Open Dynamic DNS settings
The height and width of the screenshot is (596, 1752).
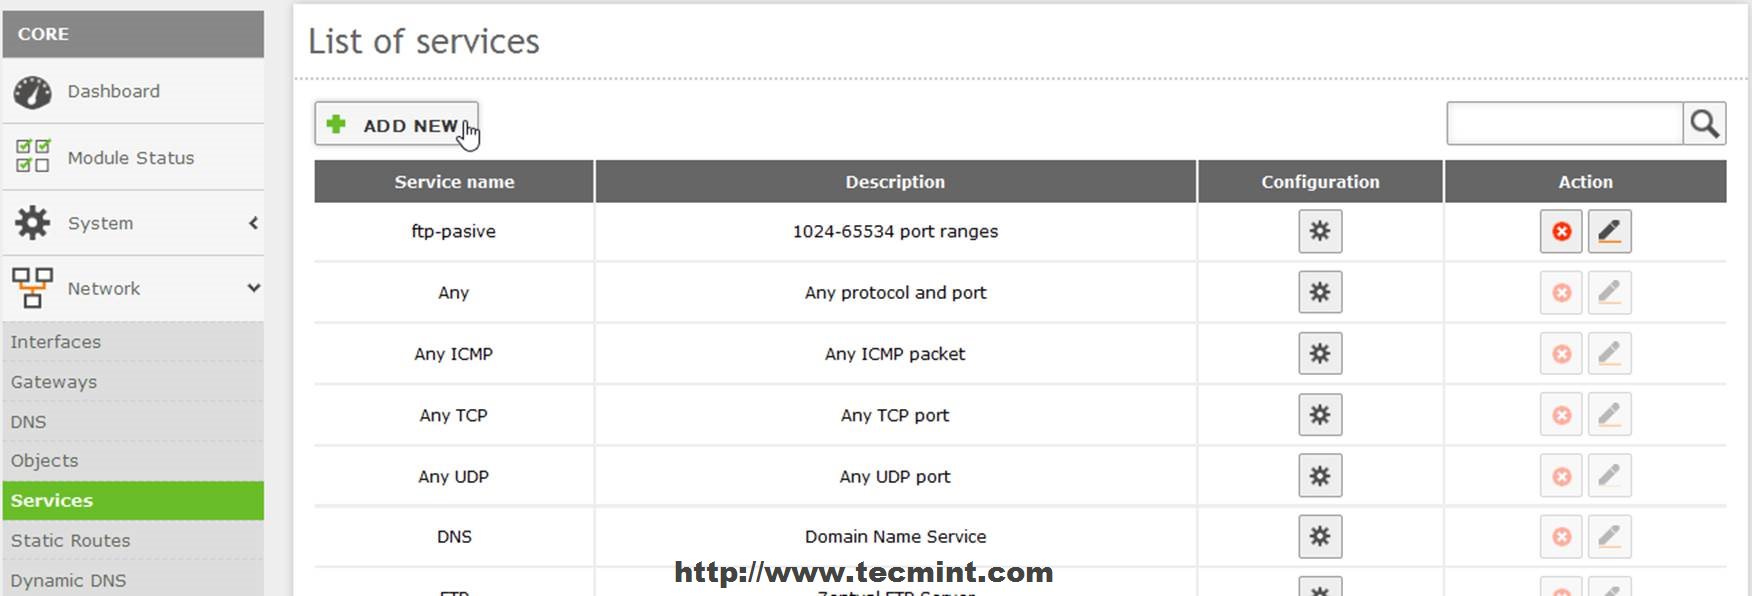69,581
